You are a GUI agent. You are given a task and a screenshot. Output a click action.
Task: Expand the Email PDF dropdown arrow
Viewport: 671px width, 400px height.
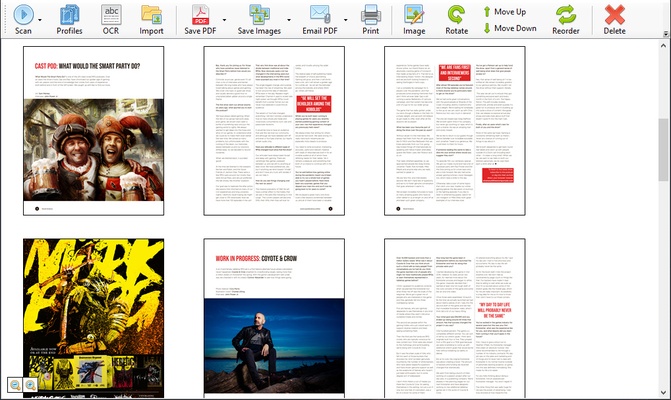[x=346, y=19]
